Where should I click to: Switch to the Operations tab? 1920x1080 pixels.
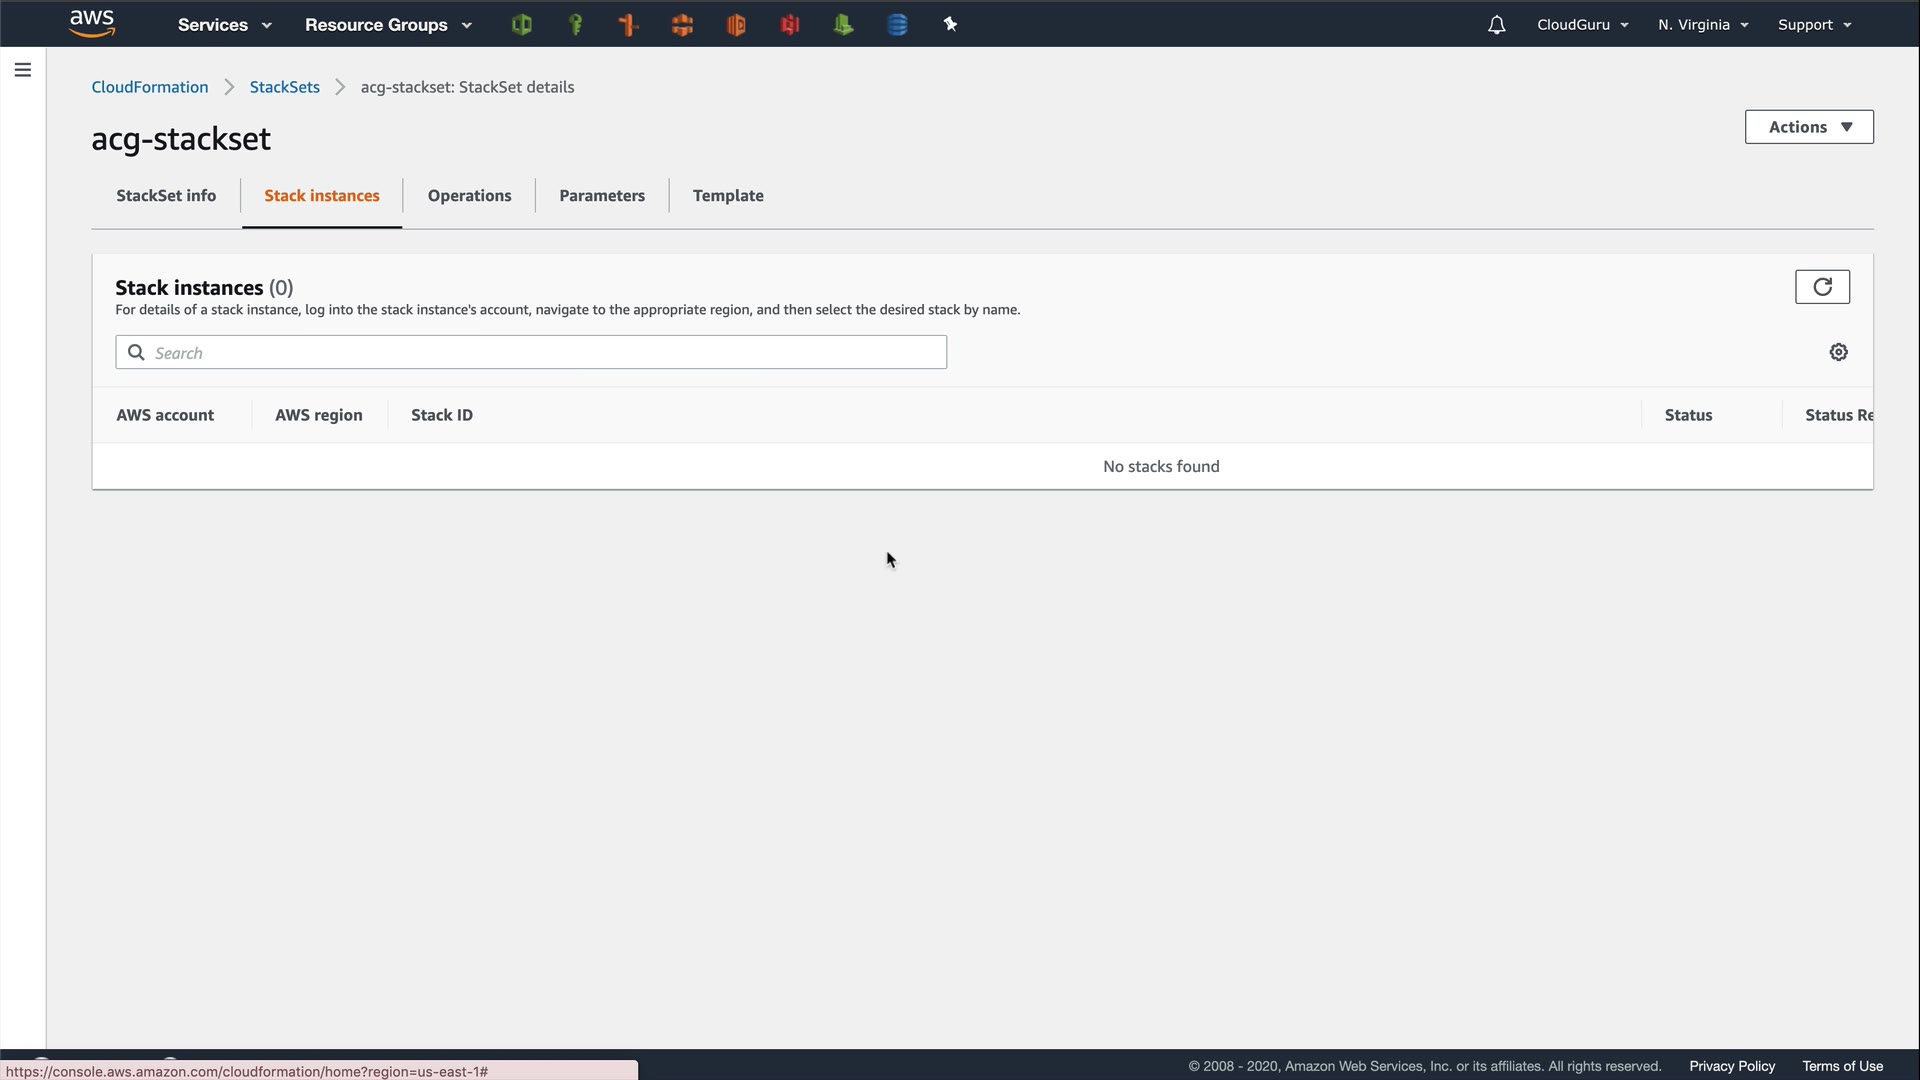tap(469, 196)
